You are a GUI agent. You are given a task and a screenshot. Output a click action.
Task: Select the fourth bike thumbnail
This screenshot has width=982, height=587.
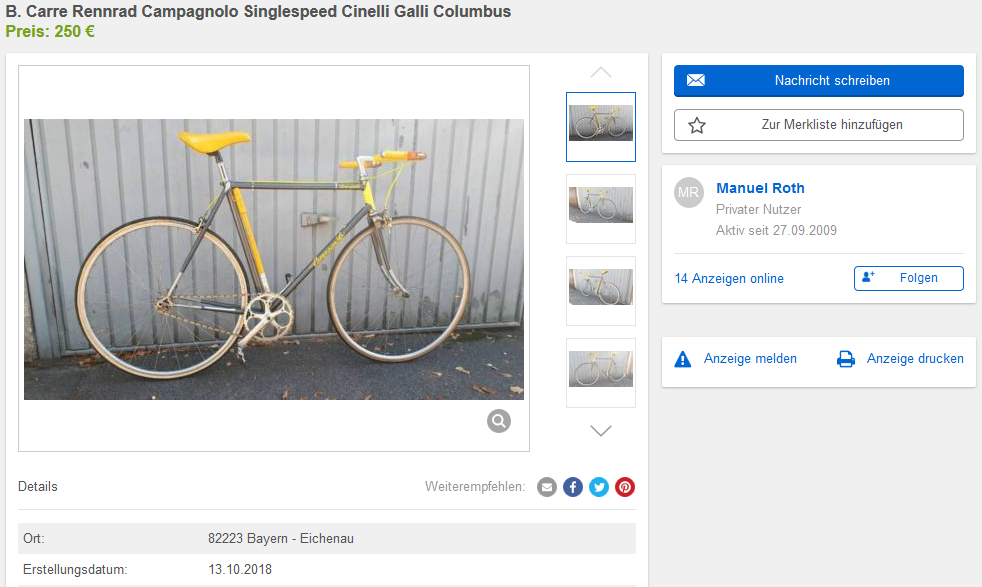601,372
